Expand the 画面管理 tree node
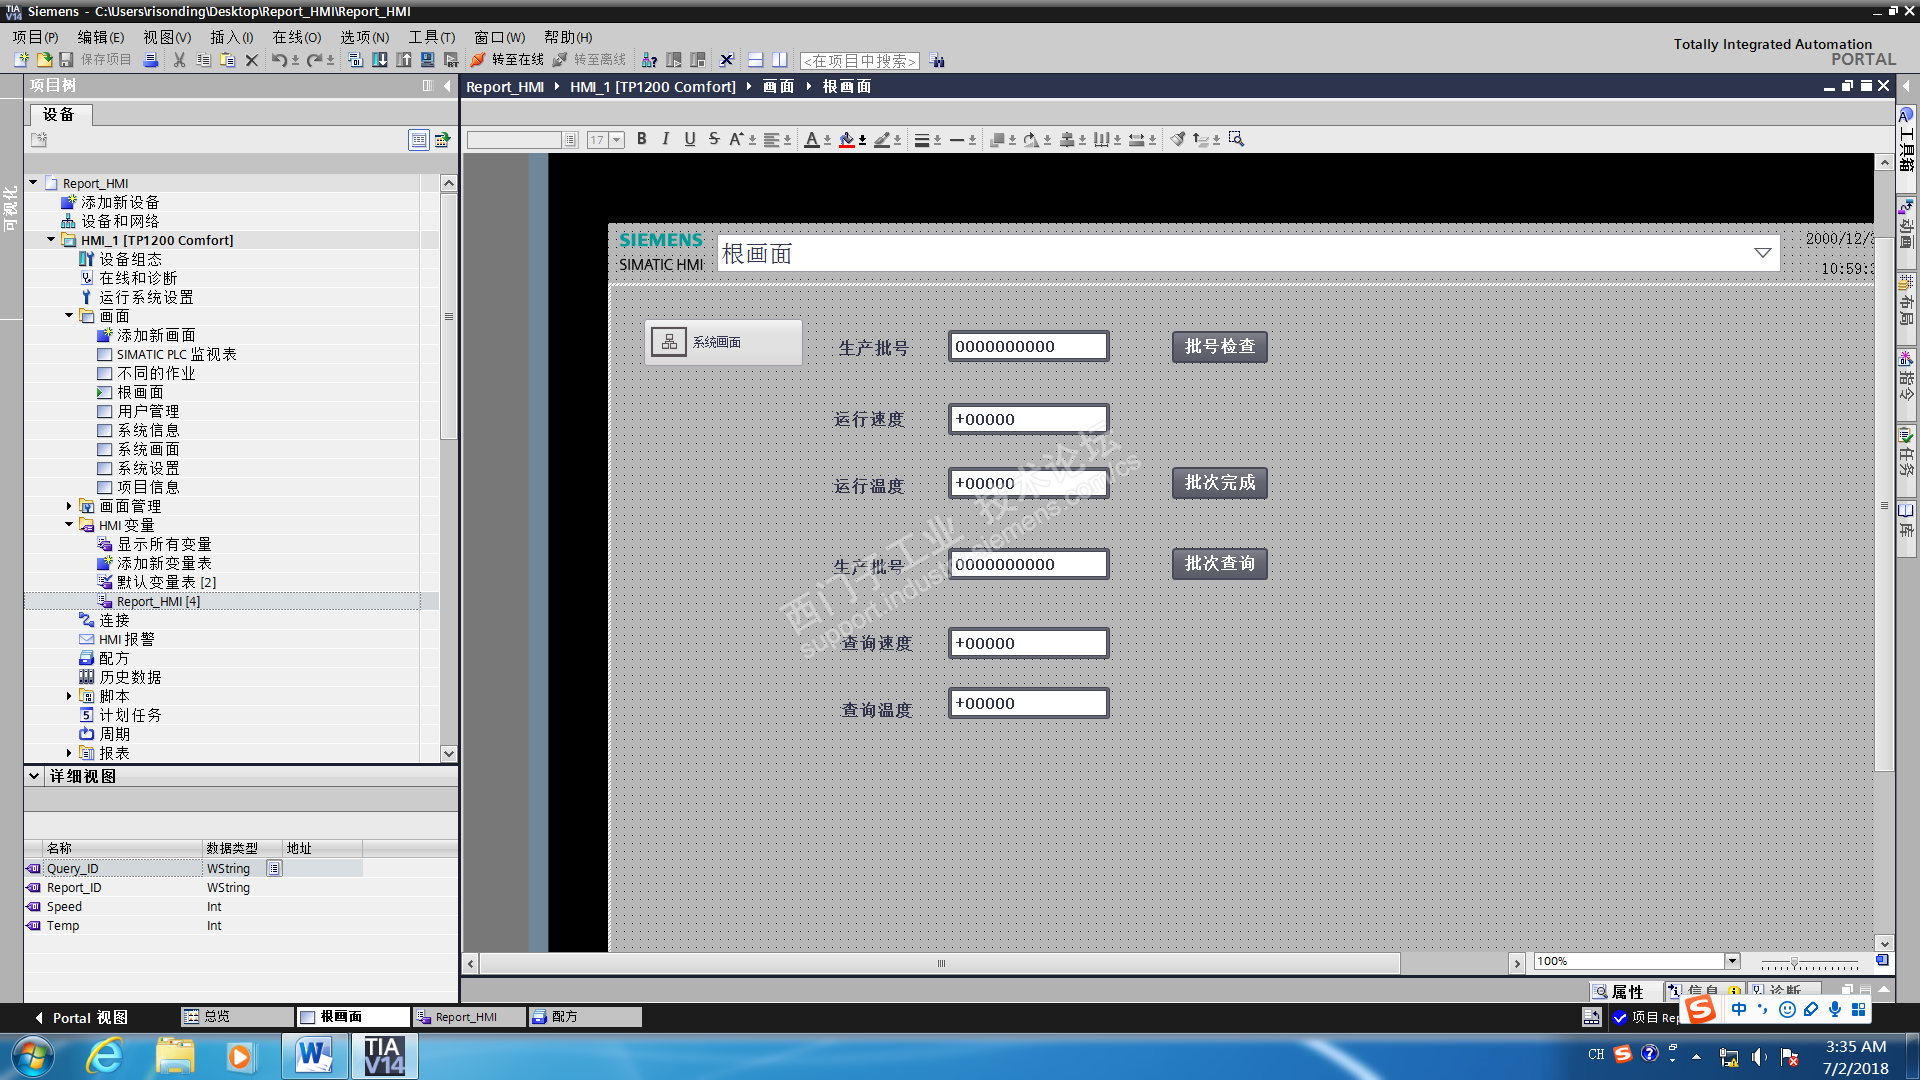Screen dimensions: 1920x1080 pos(69,506)
